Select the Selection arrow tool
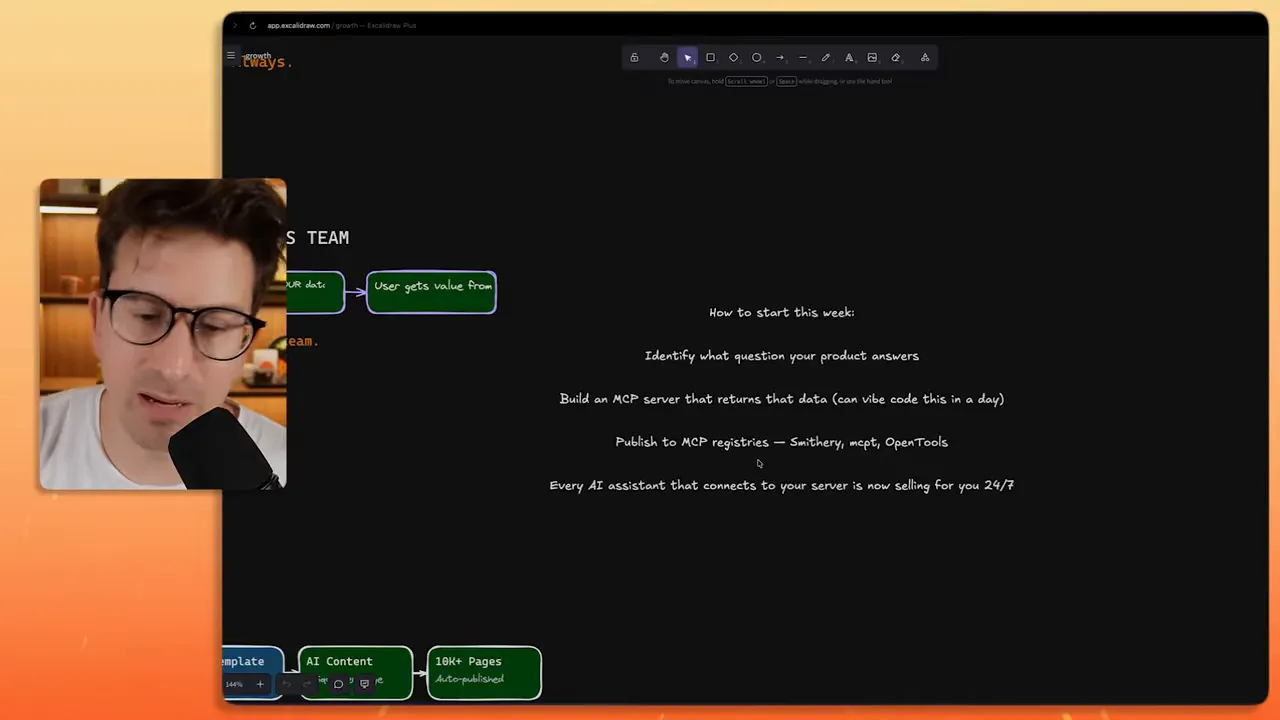1280x720 pixels. pyautogui.click(x=687, y=58)
